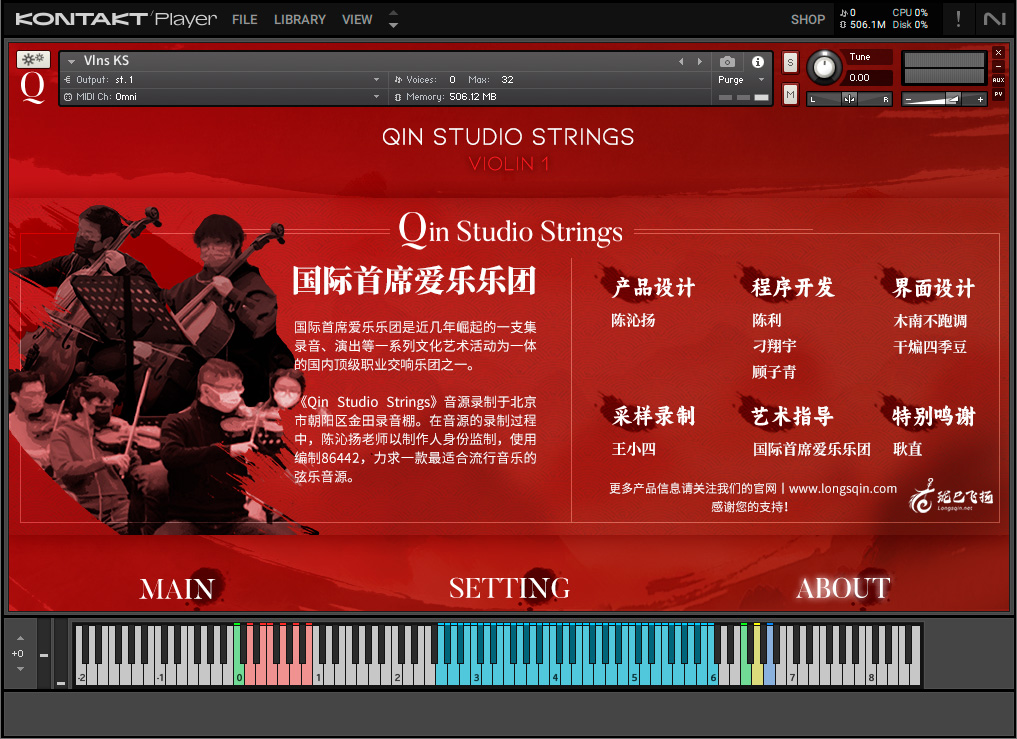Click the Native Instruments NI logo
The width and height of the screenshot is (1017, 739).
(x=994, y=19)
